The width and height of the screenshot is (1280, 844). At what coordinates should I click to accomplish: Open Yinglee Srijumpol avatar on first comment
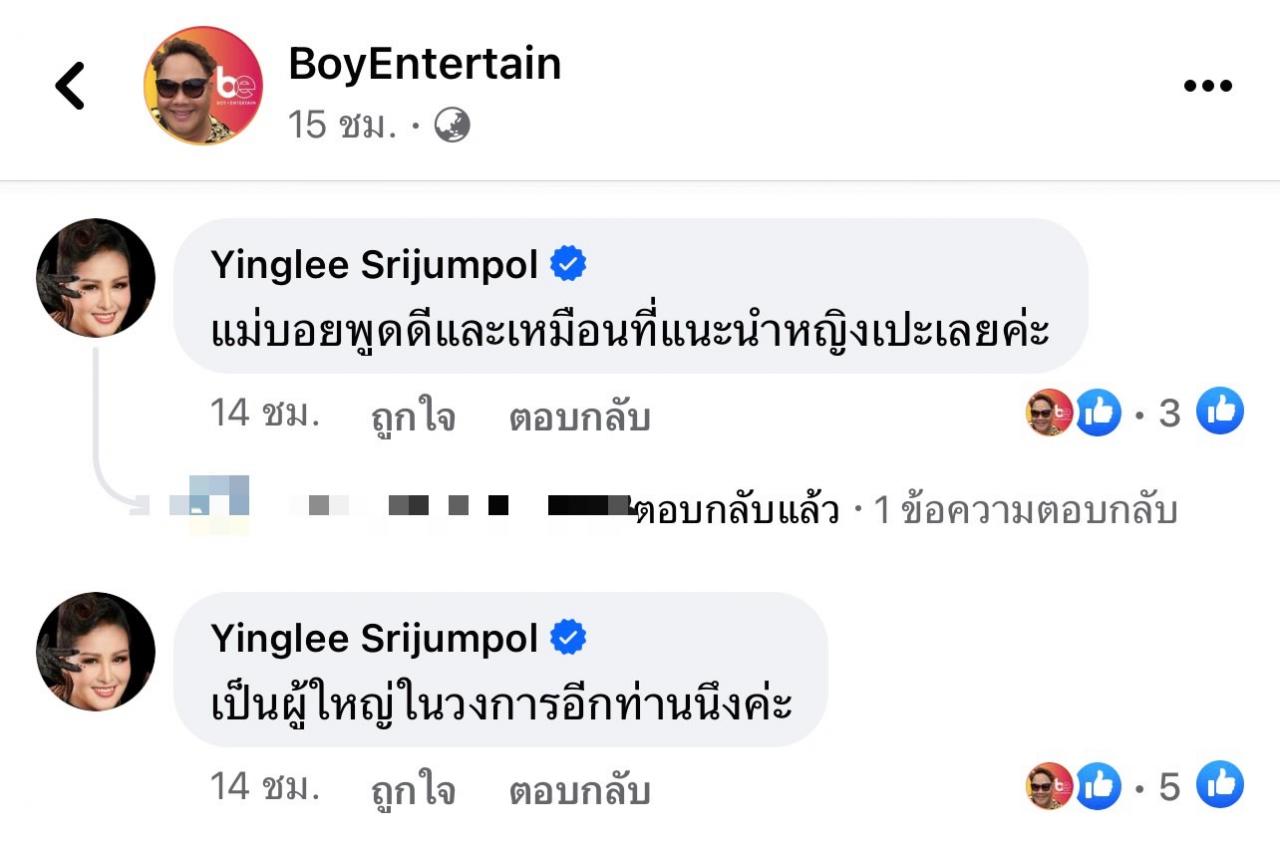click(x=96, y=278)
